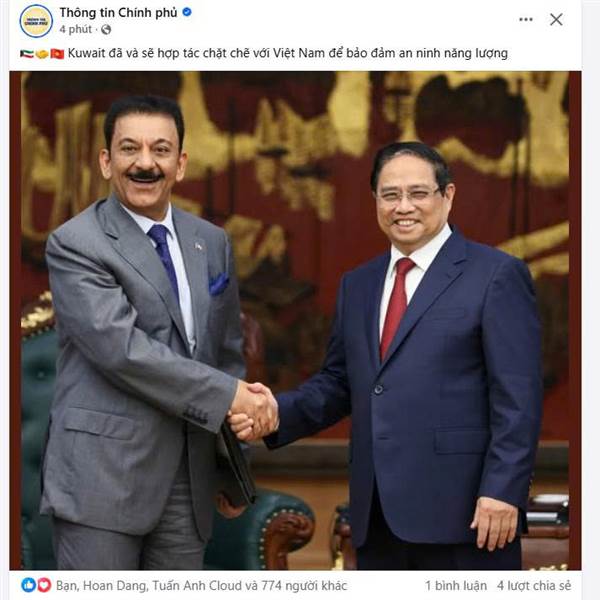
Task: Click the Bạn text in reactions summary
Action: pos(67,586)
